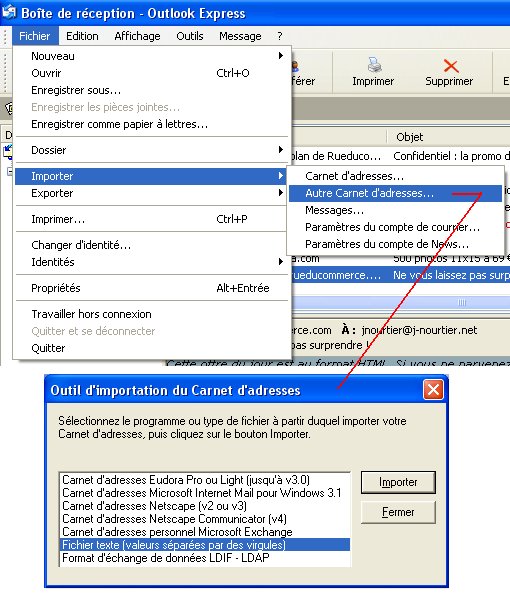The width and height of the screenshot is (510, 595).
Task: Select Fichier texte comma-separated list item
Action: (205, 545)
